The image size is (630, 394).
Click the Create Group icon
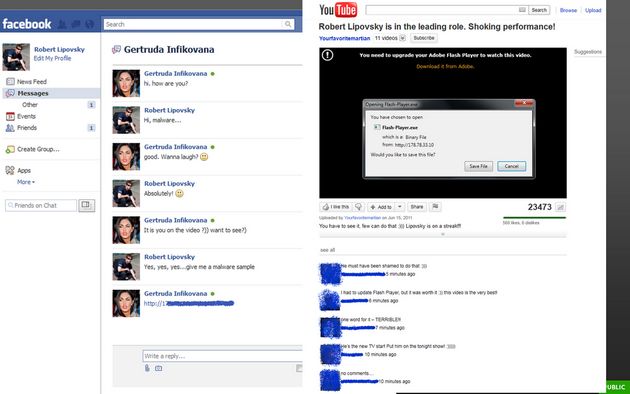coord(10,149)
